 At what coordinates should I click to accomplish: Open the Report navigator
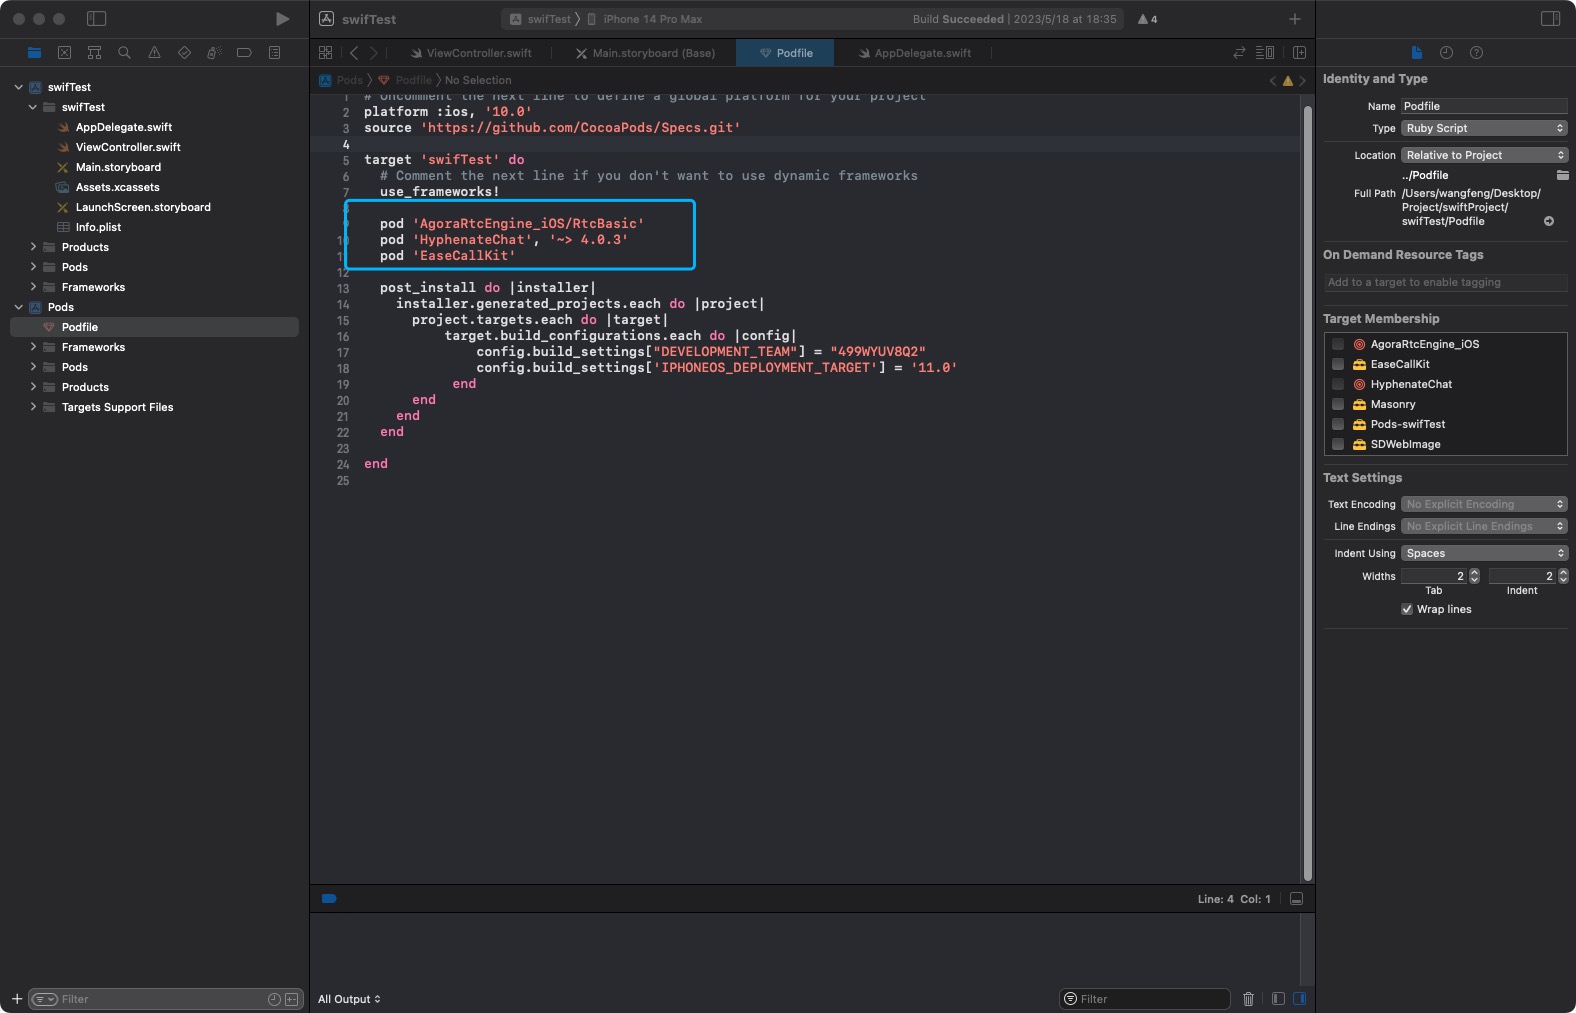[x=274, y=52]
